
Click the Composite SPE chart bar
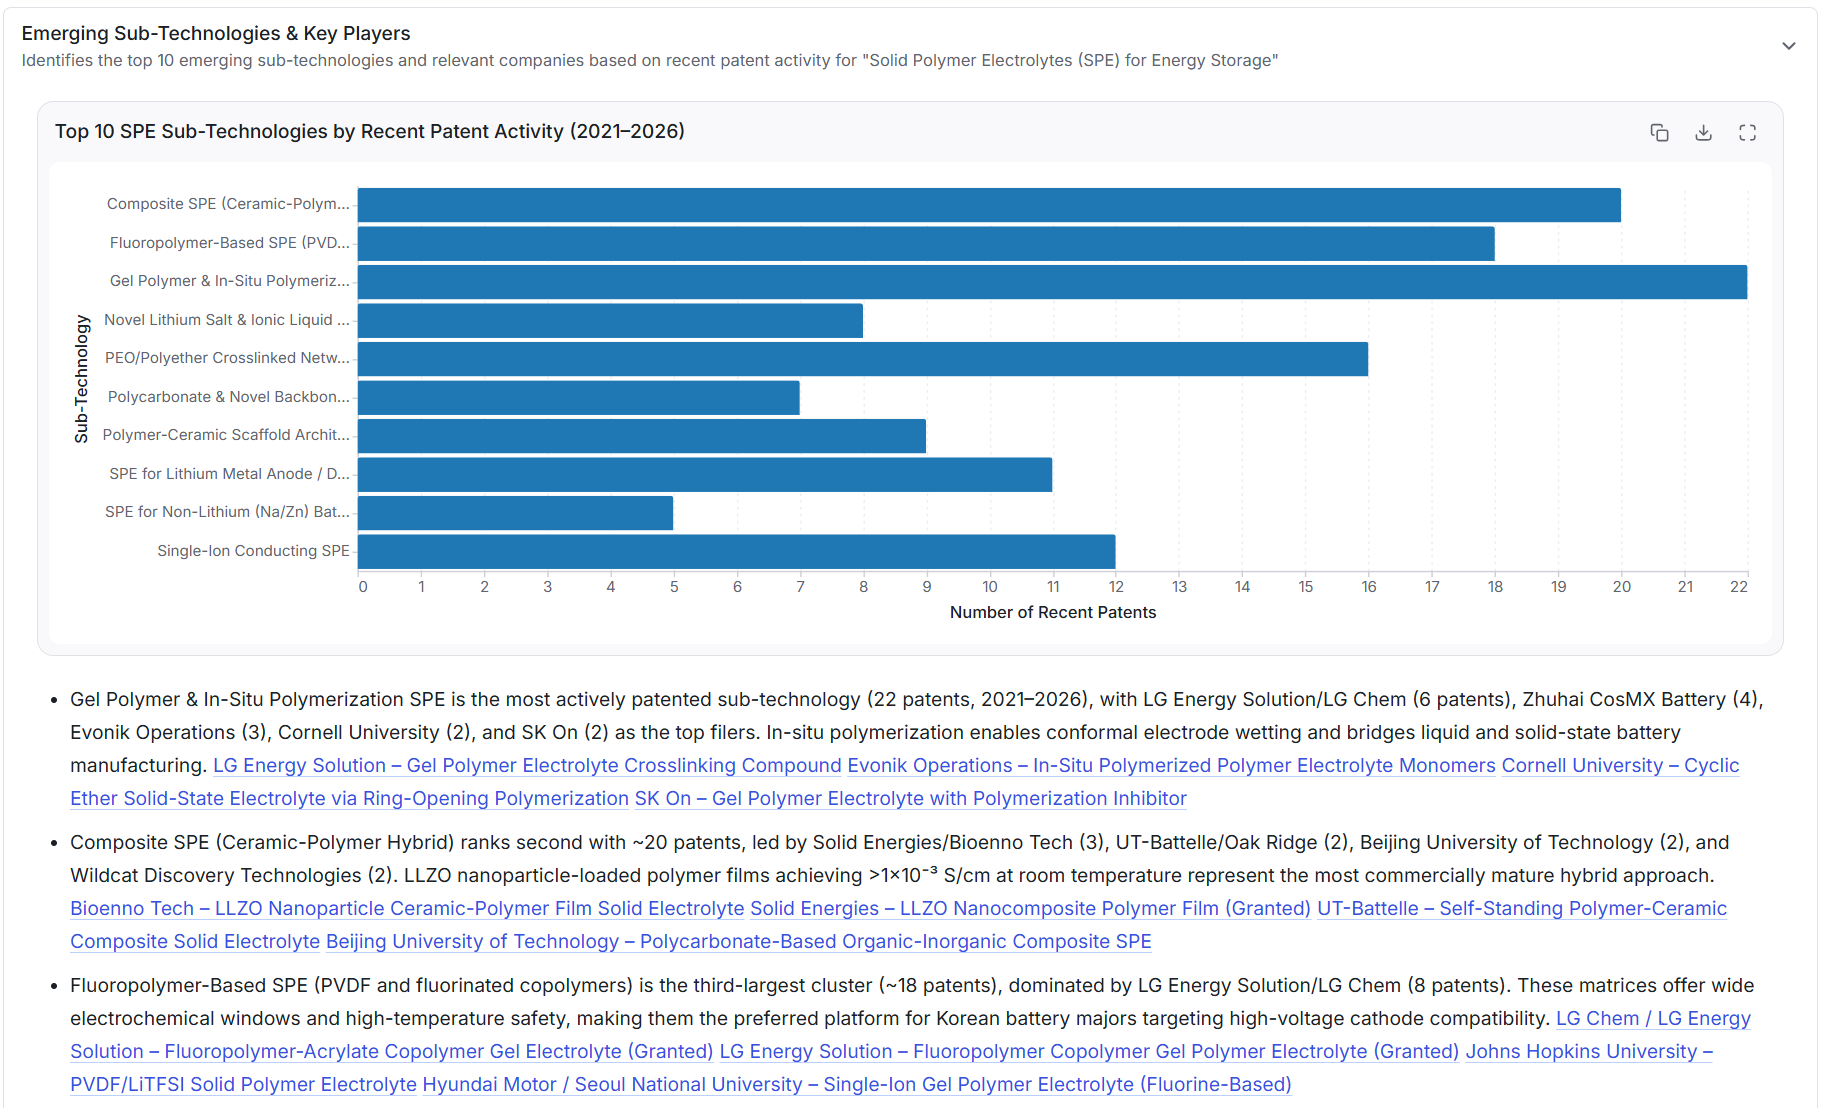click(989, 205)
